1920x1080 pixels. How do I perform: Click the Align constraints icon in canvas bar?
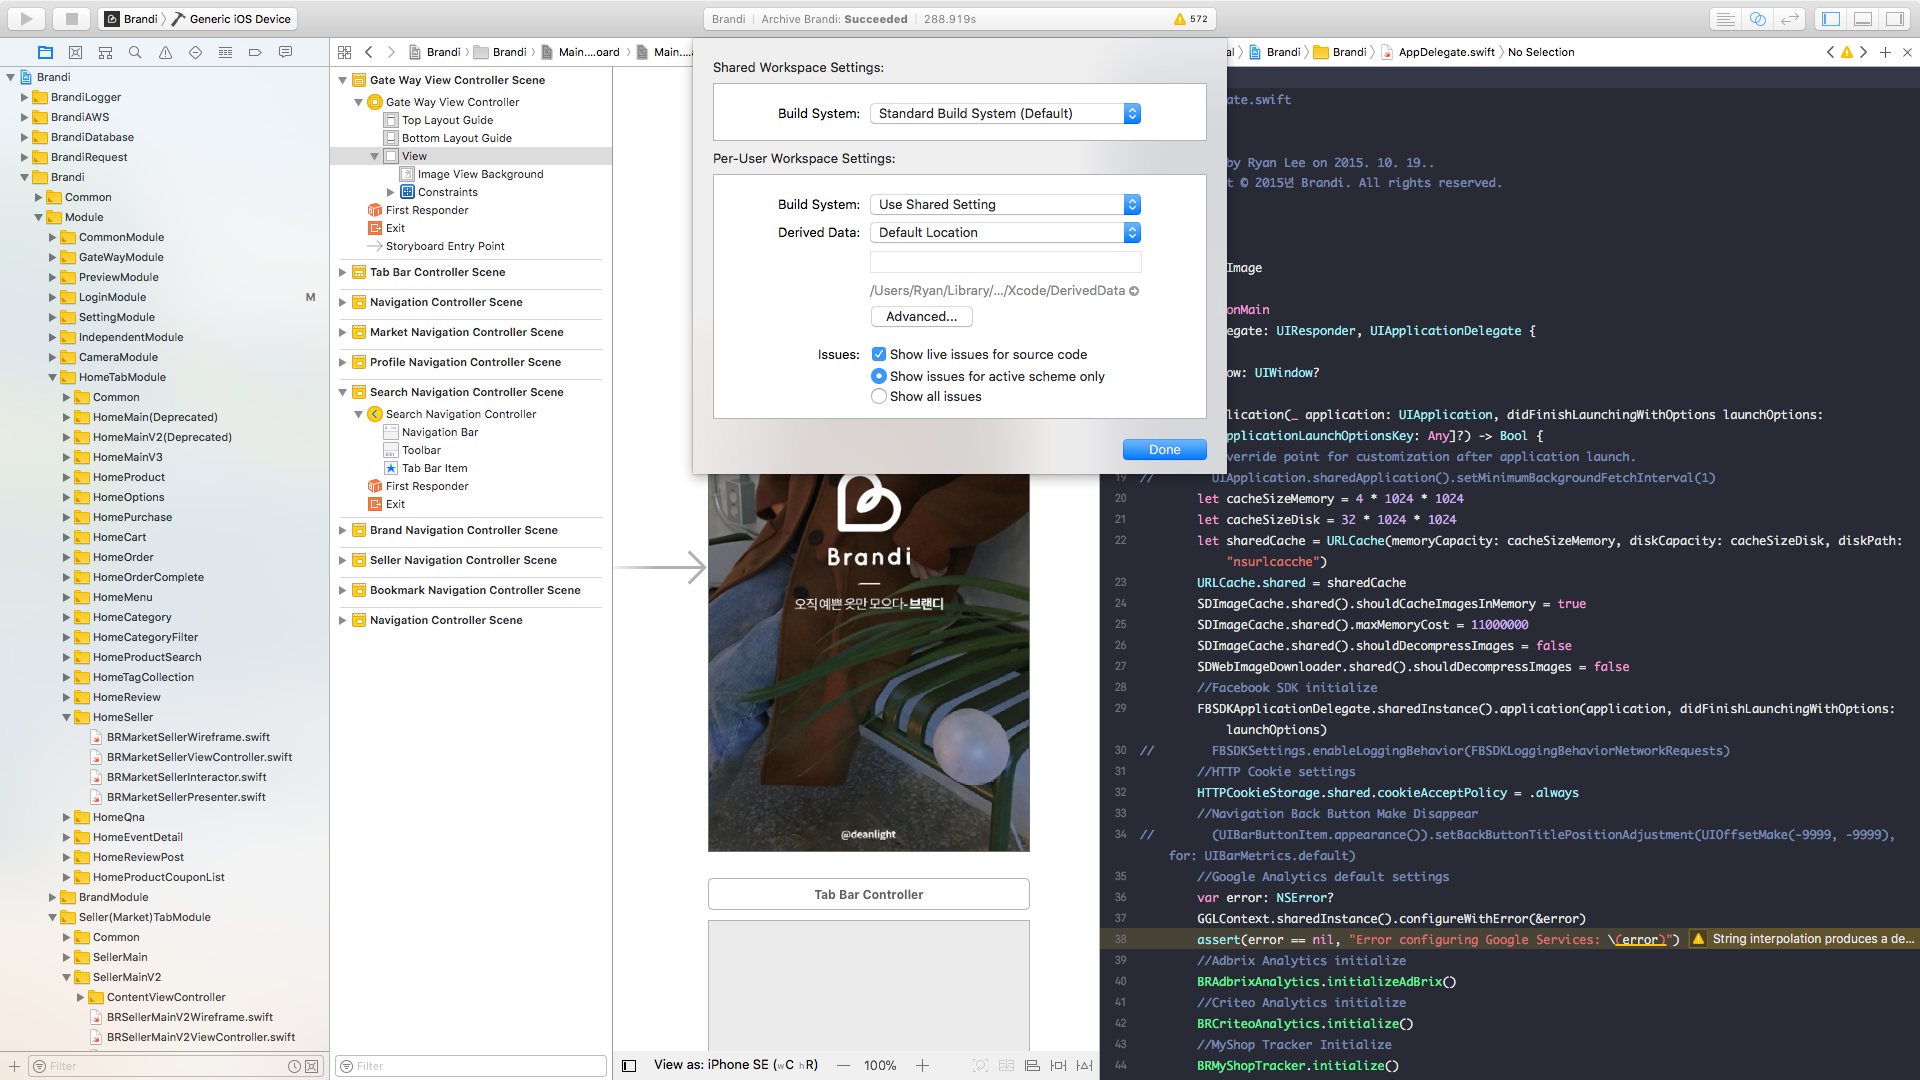click(x=1032, y=1065)
